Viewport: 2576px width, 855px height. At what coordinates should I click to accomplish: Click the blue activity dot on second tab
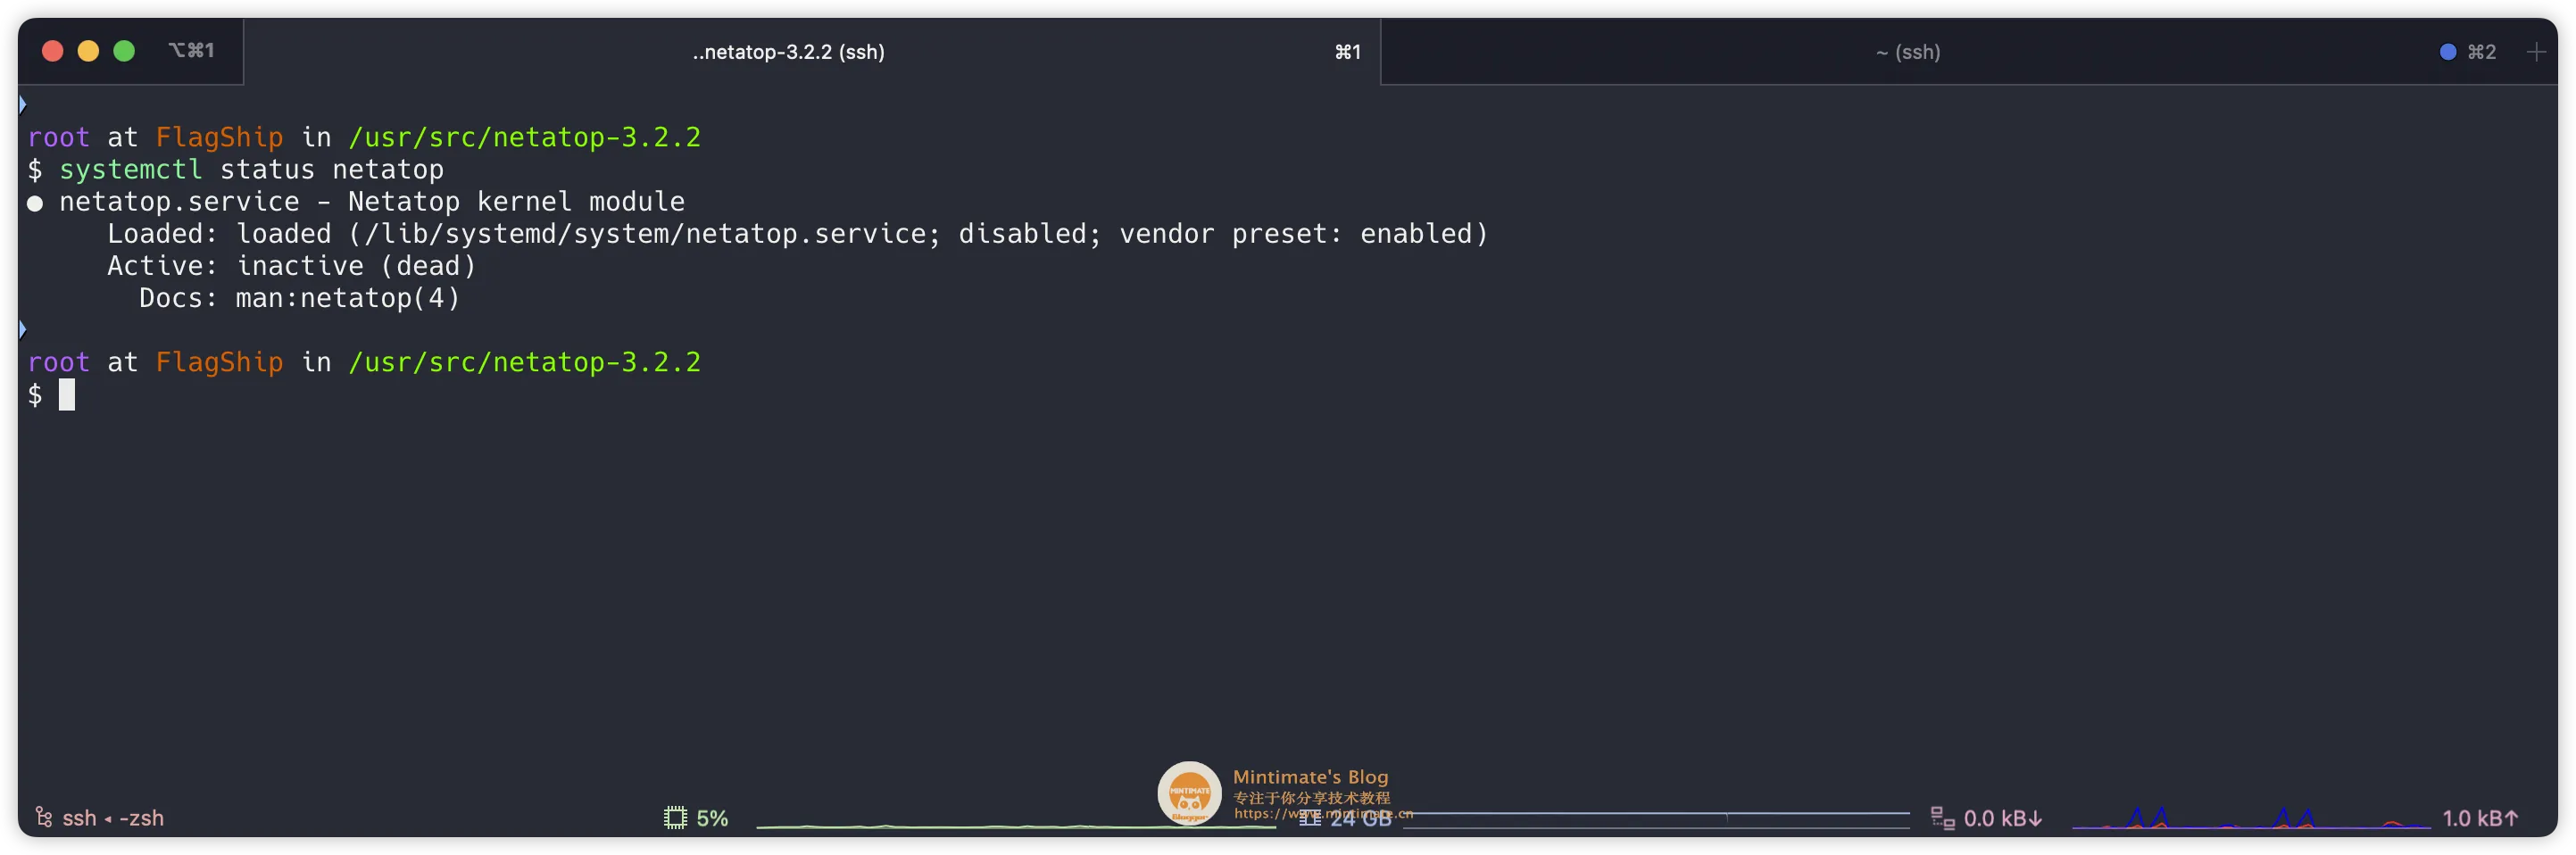pos(2447,52)
